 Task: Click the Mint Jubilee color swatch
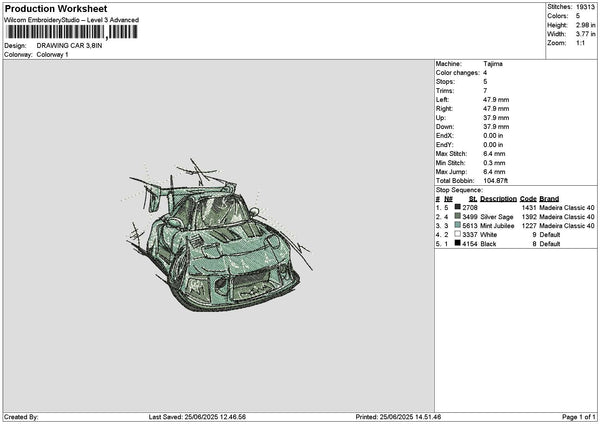457,225
